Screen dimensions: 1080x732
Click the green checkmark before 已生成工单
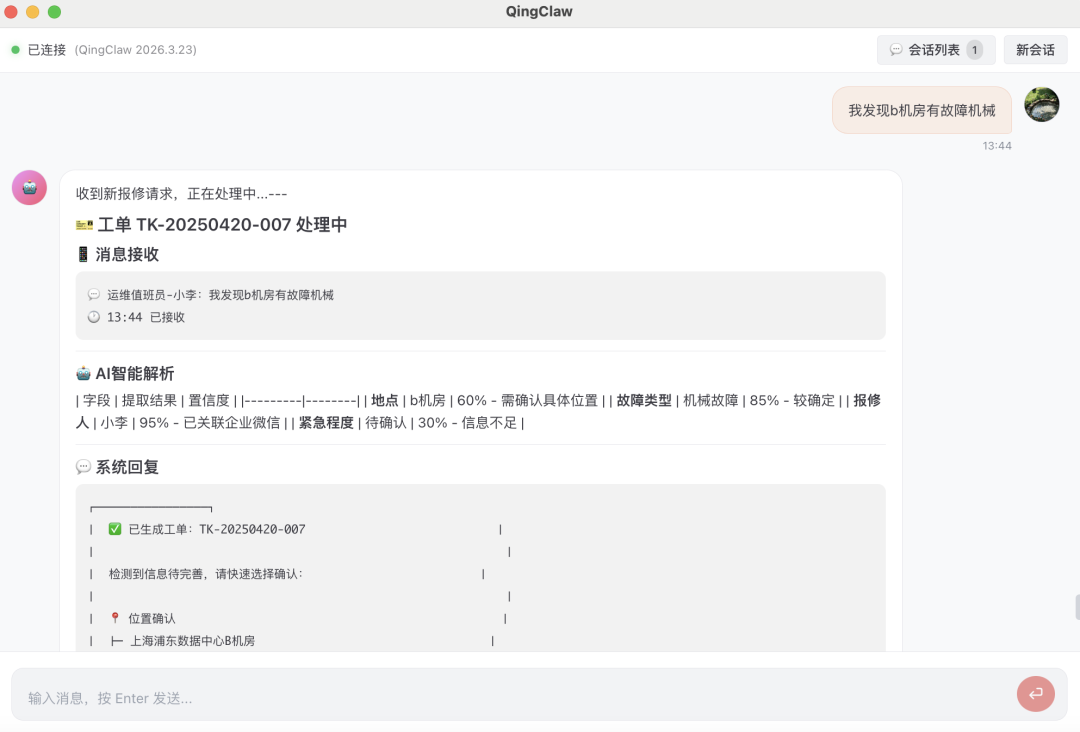tap(114, 529)
